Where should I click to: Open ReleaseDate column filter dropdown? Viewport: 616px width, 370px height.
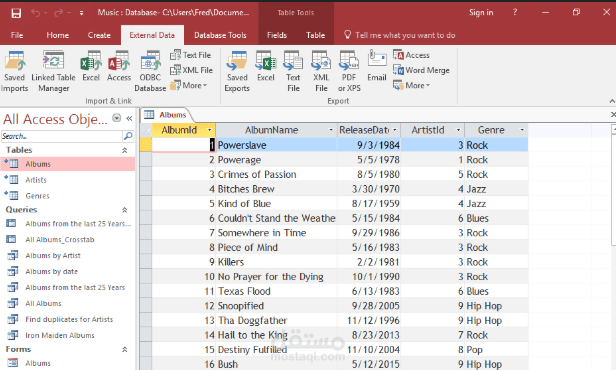(395, 130)
